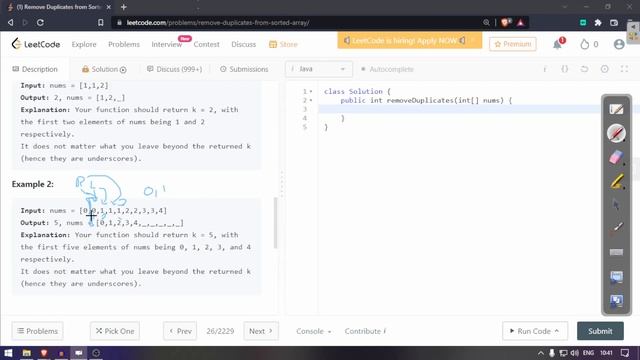Click the streak flame icon
640x360 pixels.
(x=584, y=44)
